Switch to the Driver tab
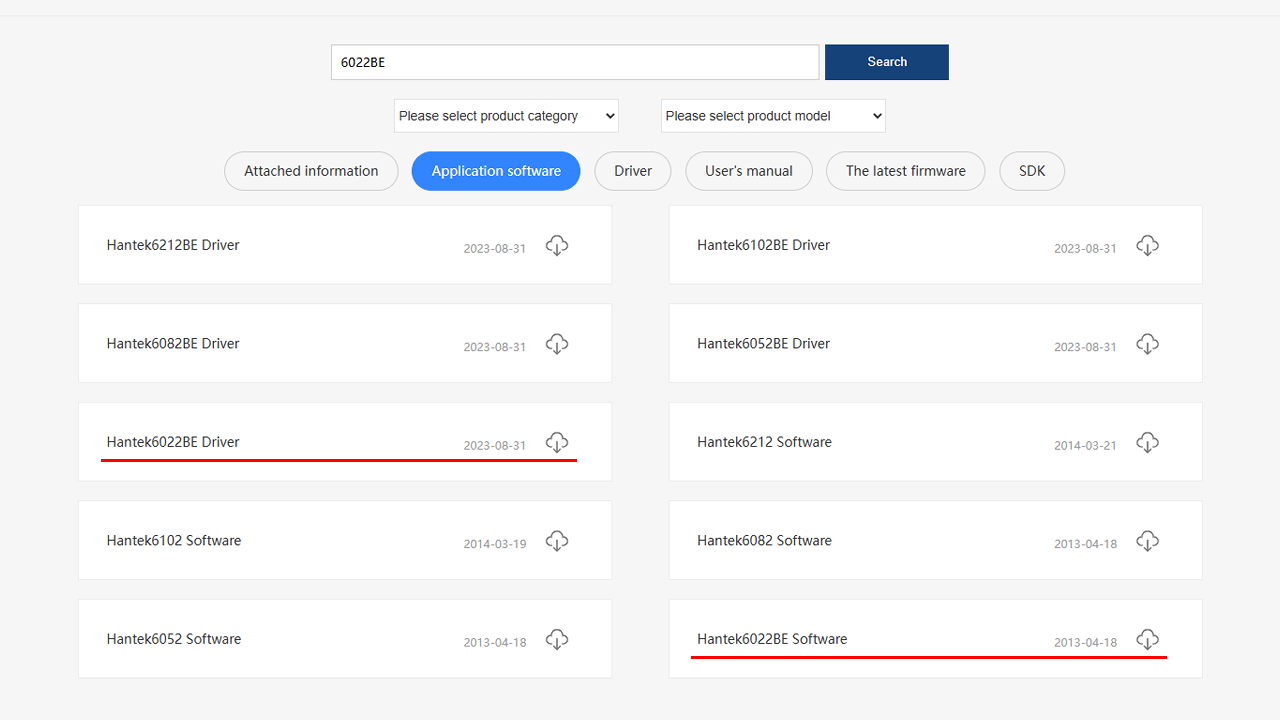 pos(633,171)
